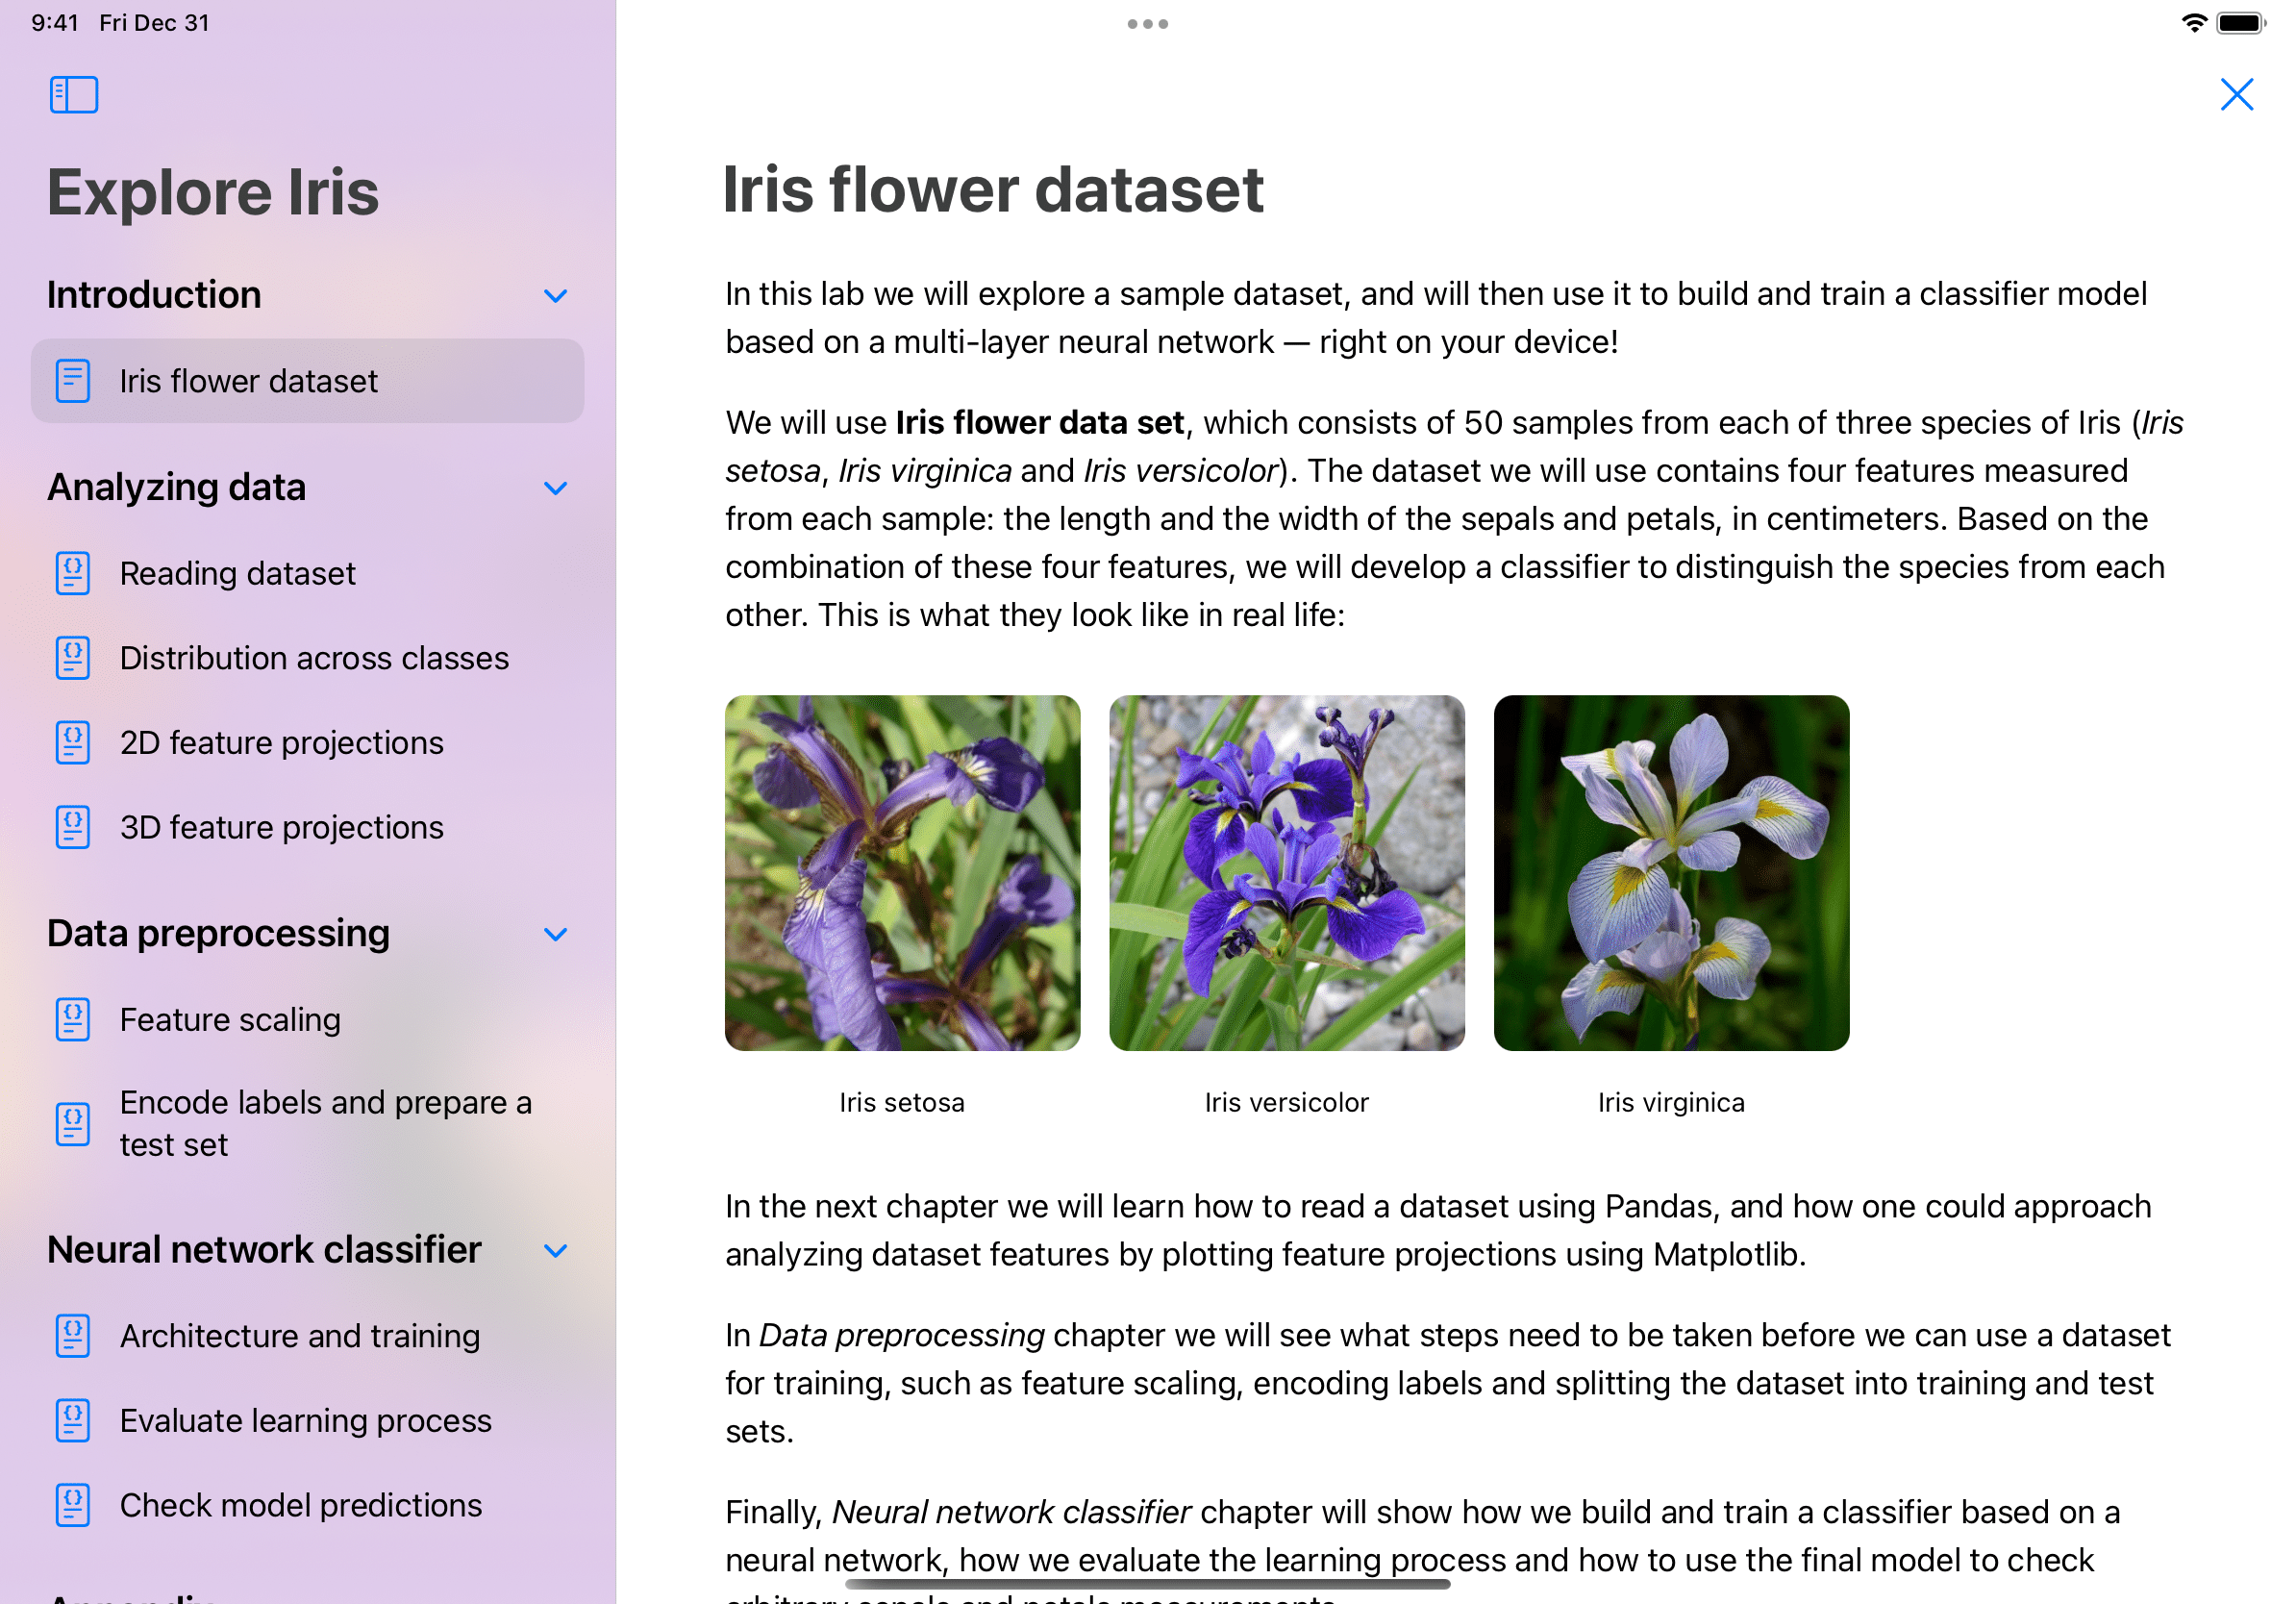Open the 3D feature projections page
Screen dimensions: 2296x1604
[x=281, y=827]
